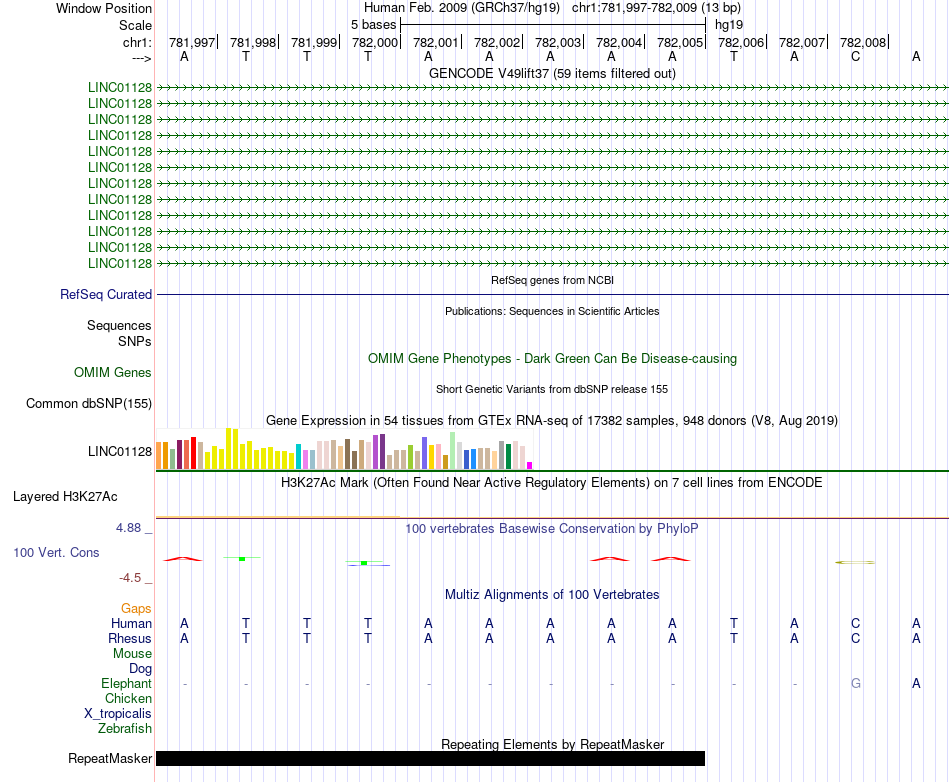Select position label 781,998
Screen dimensions: 950x782
click(253, 42)
